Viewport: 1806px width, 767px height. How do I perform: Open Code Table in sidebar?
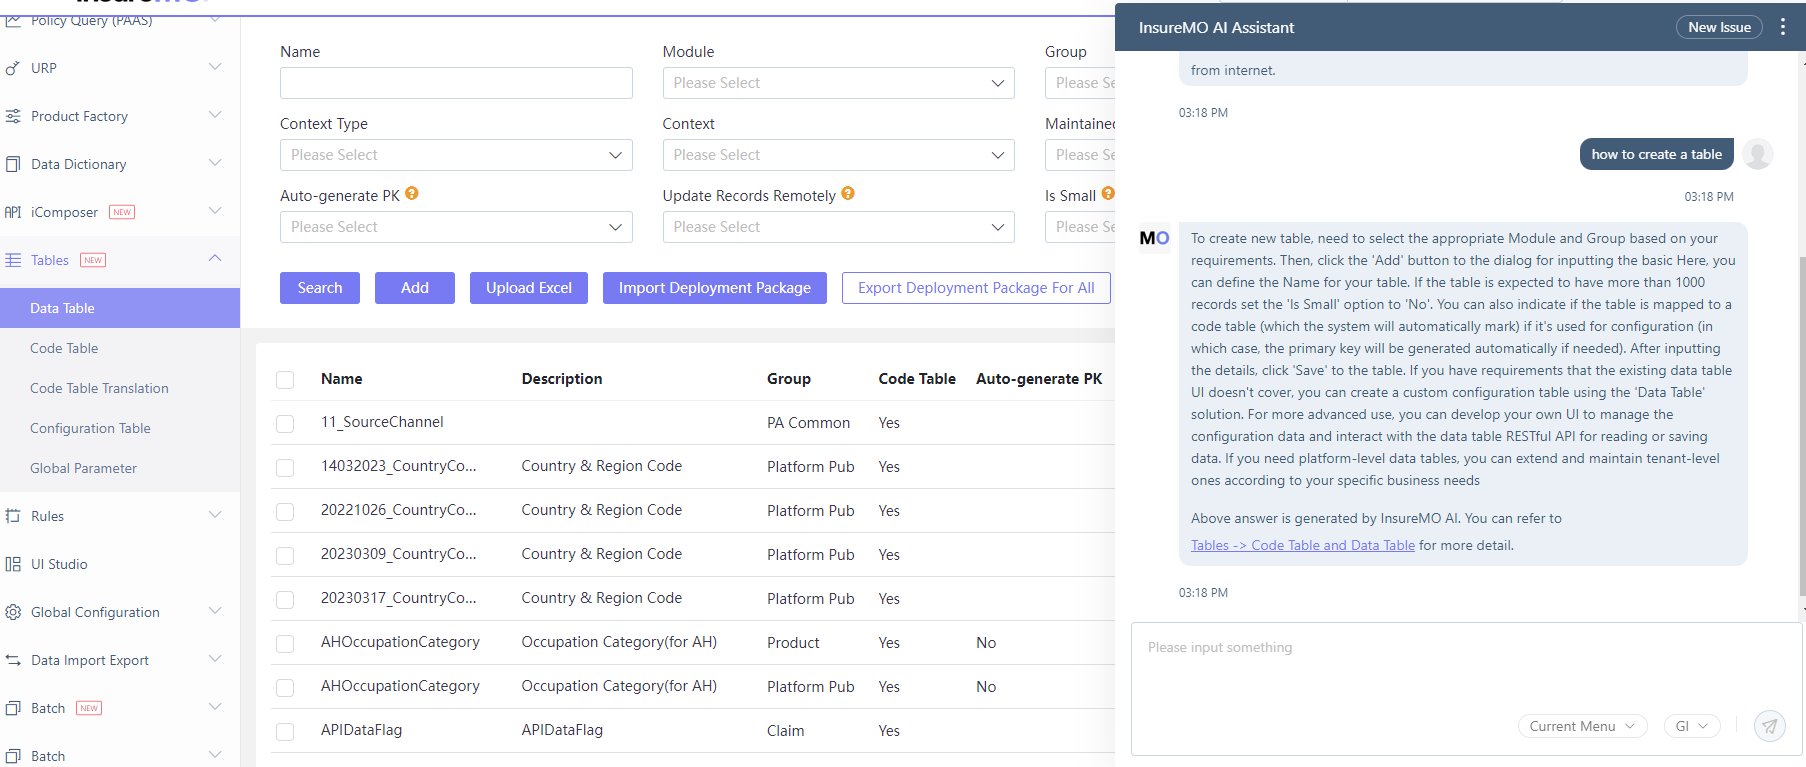point(64,348)
